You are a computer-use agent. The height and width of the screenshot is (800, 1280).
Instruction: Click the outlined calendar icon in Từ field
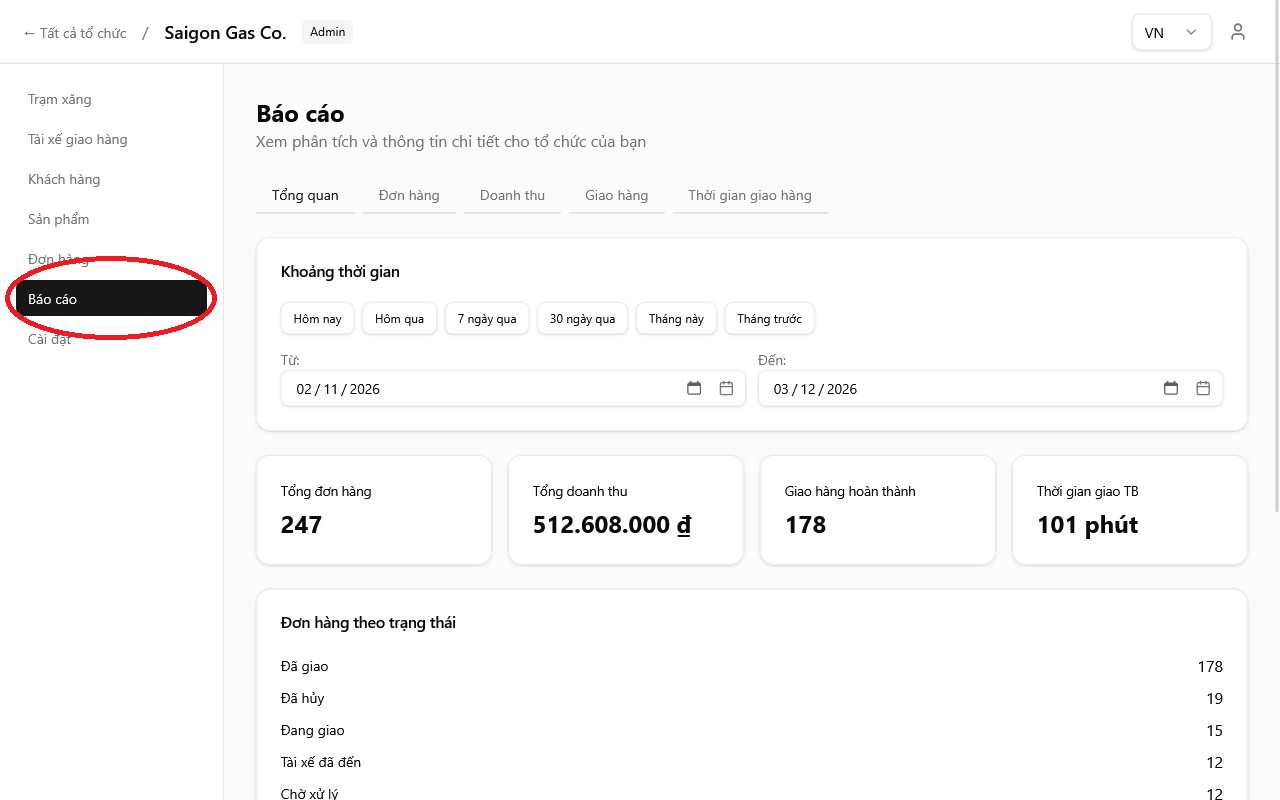click(x=727, y=389)
